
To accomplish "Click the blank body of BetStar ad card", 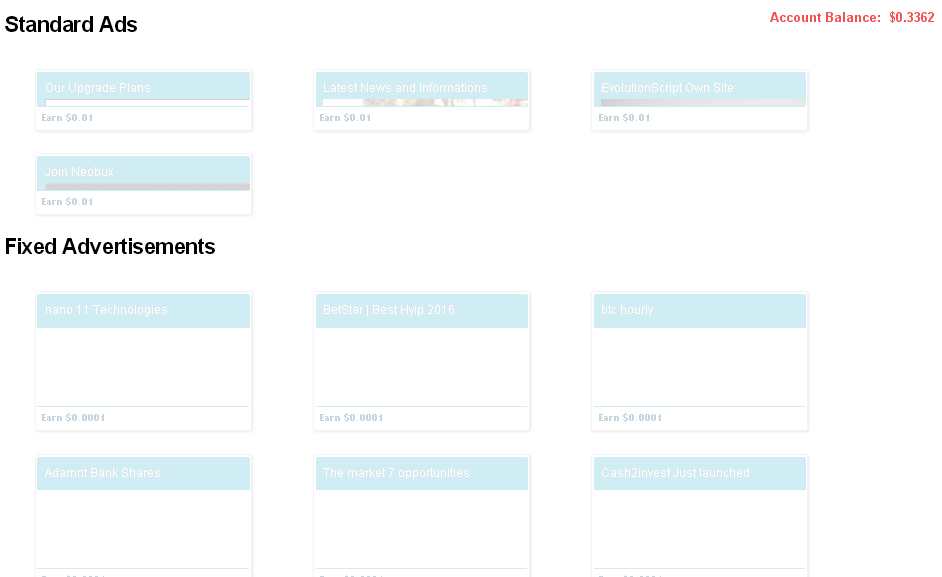I will pos(422,366).
